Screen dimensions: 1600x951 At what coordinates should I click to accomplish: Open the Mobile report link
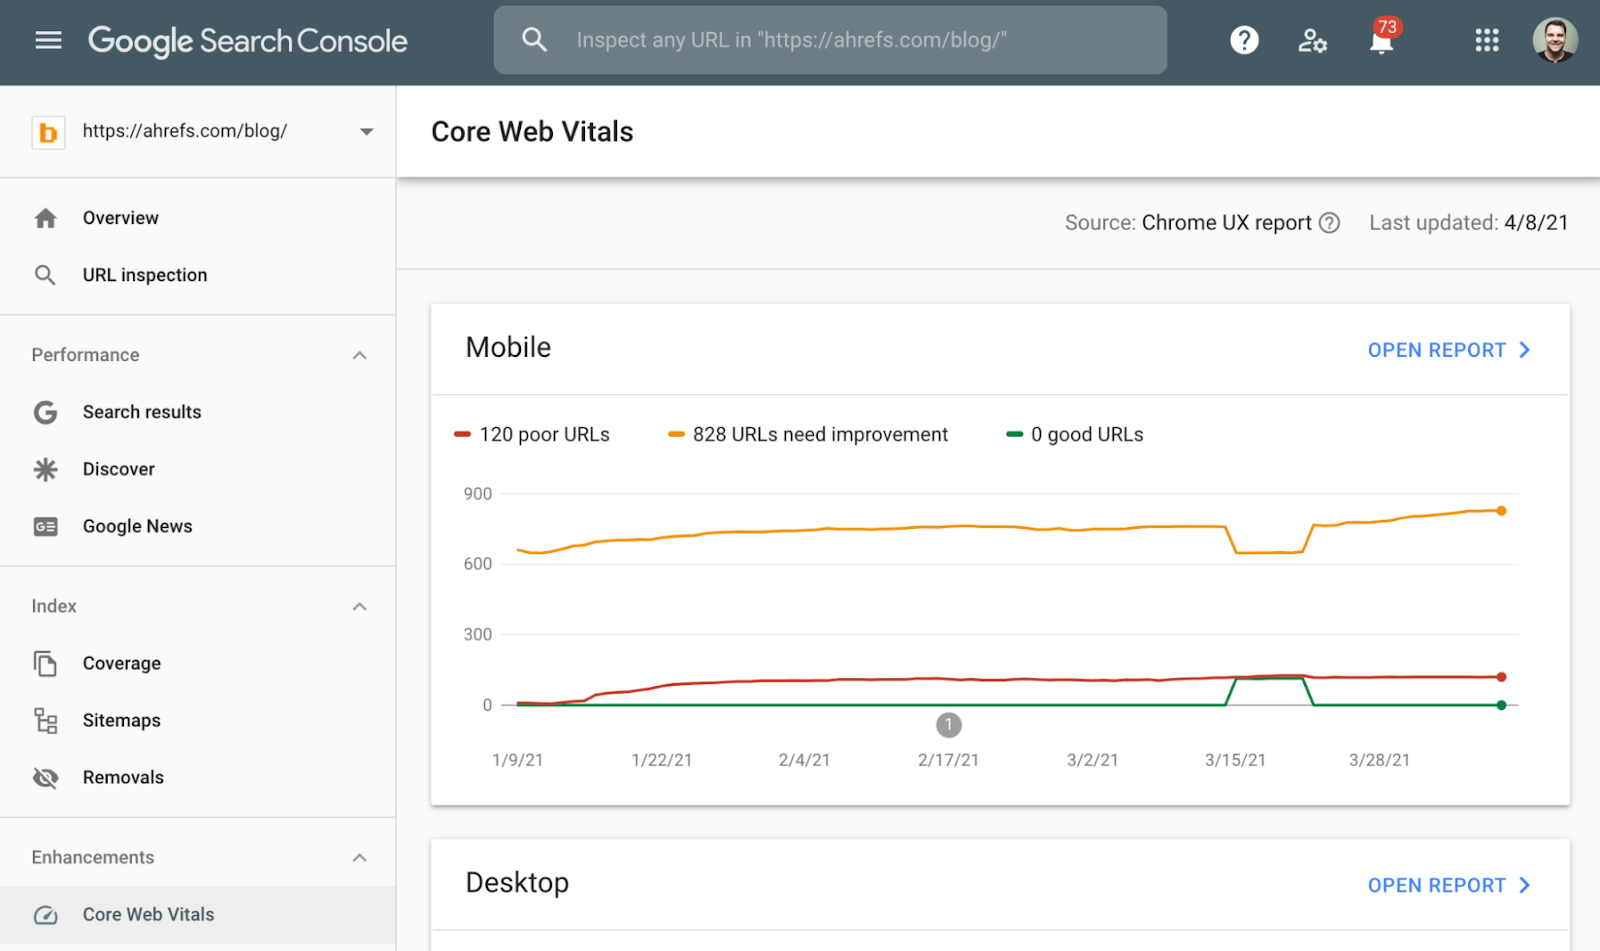(1448, 350)
